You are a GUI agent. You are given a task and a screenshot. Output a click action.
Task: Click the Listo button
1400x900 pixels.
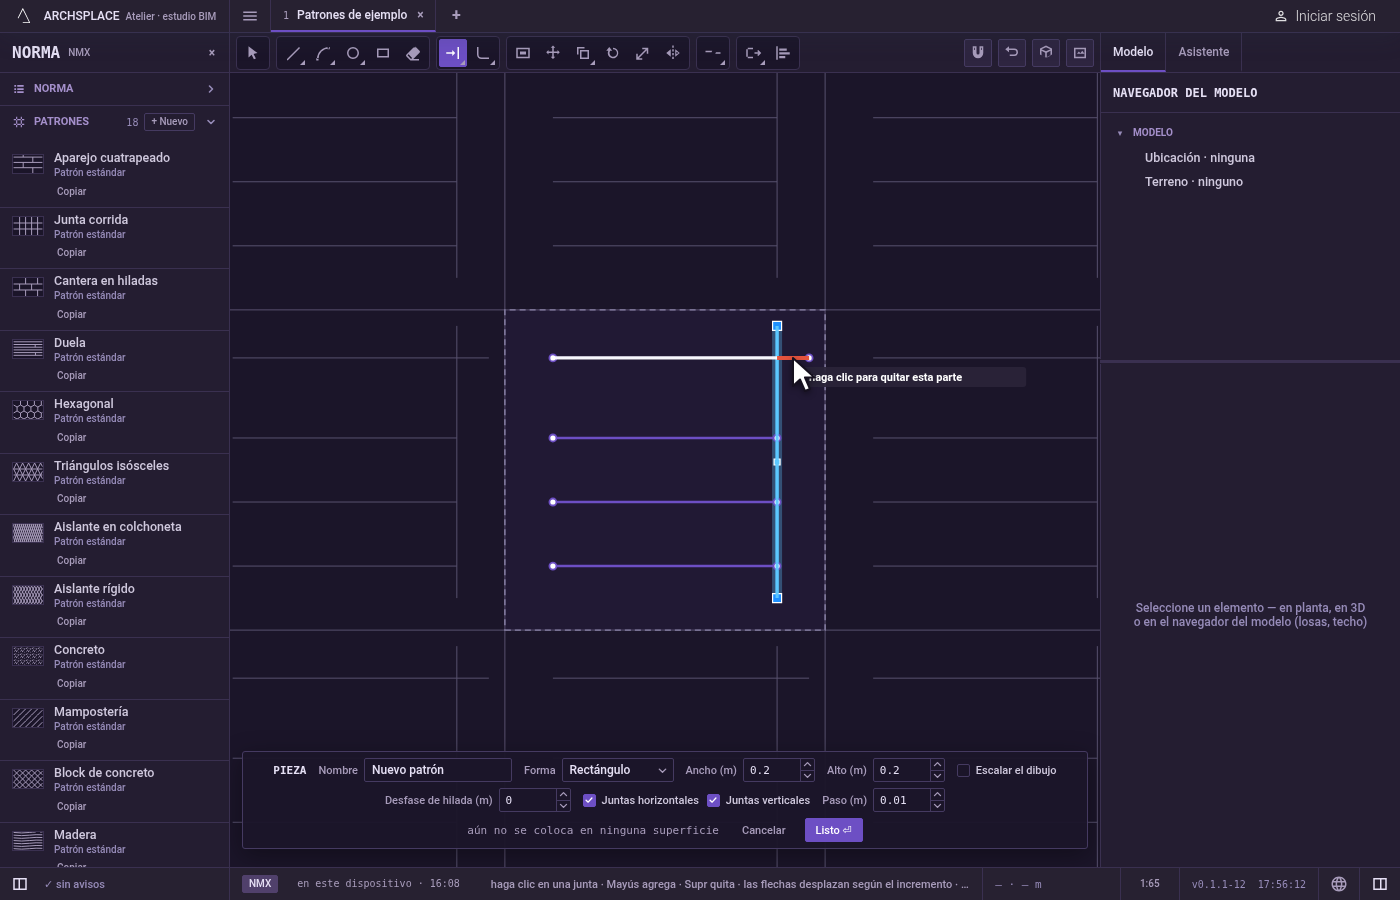tap(833, 830)
